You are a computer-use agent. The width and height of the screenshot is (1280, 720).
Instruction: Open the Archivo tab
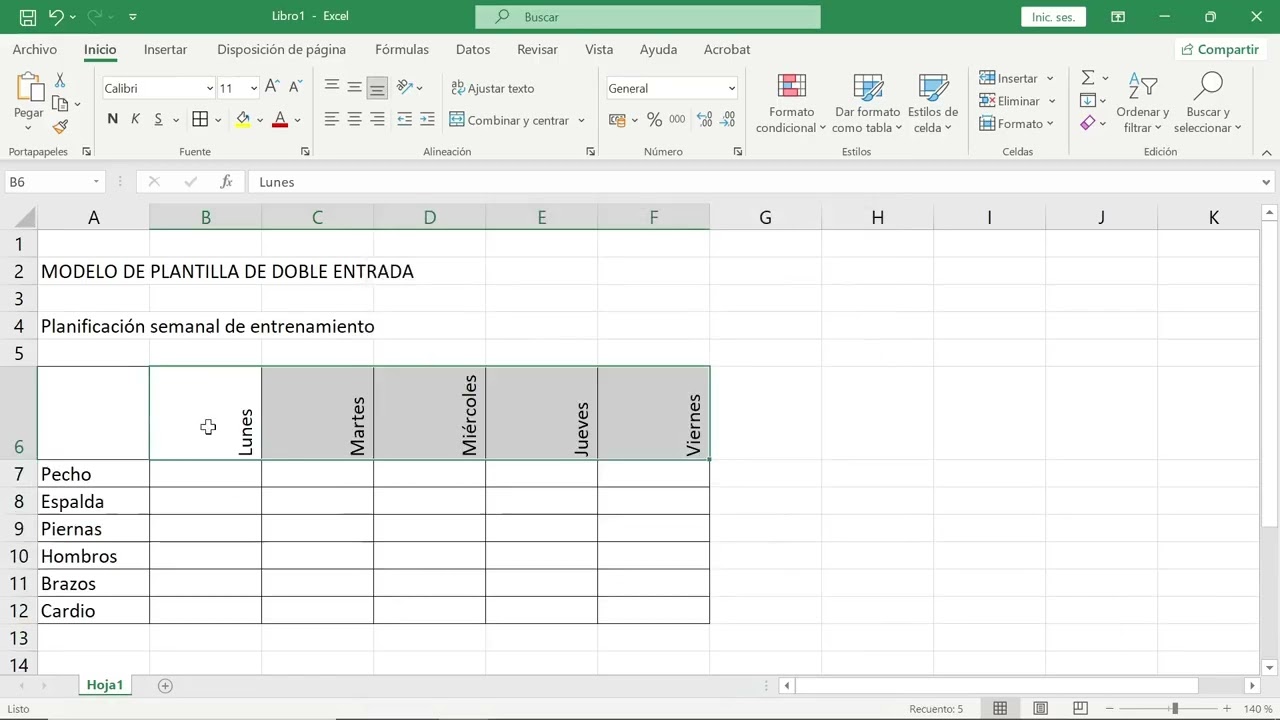(x=35, y=49)
